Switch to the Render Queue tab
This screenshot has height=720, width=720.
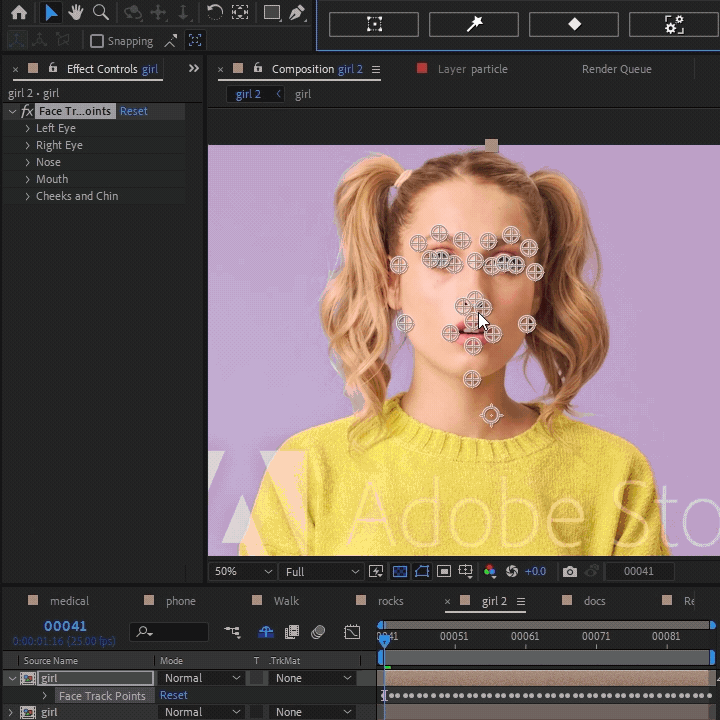pos(616,69)
